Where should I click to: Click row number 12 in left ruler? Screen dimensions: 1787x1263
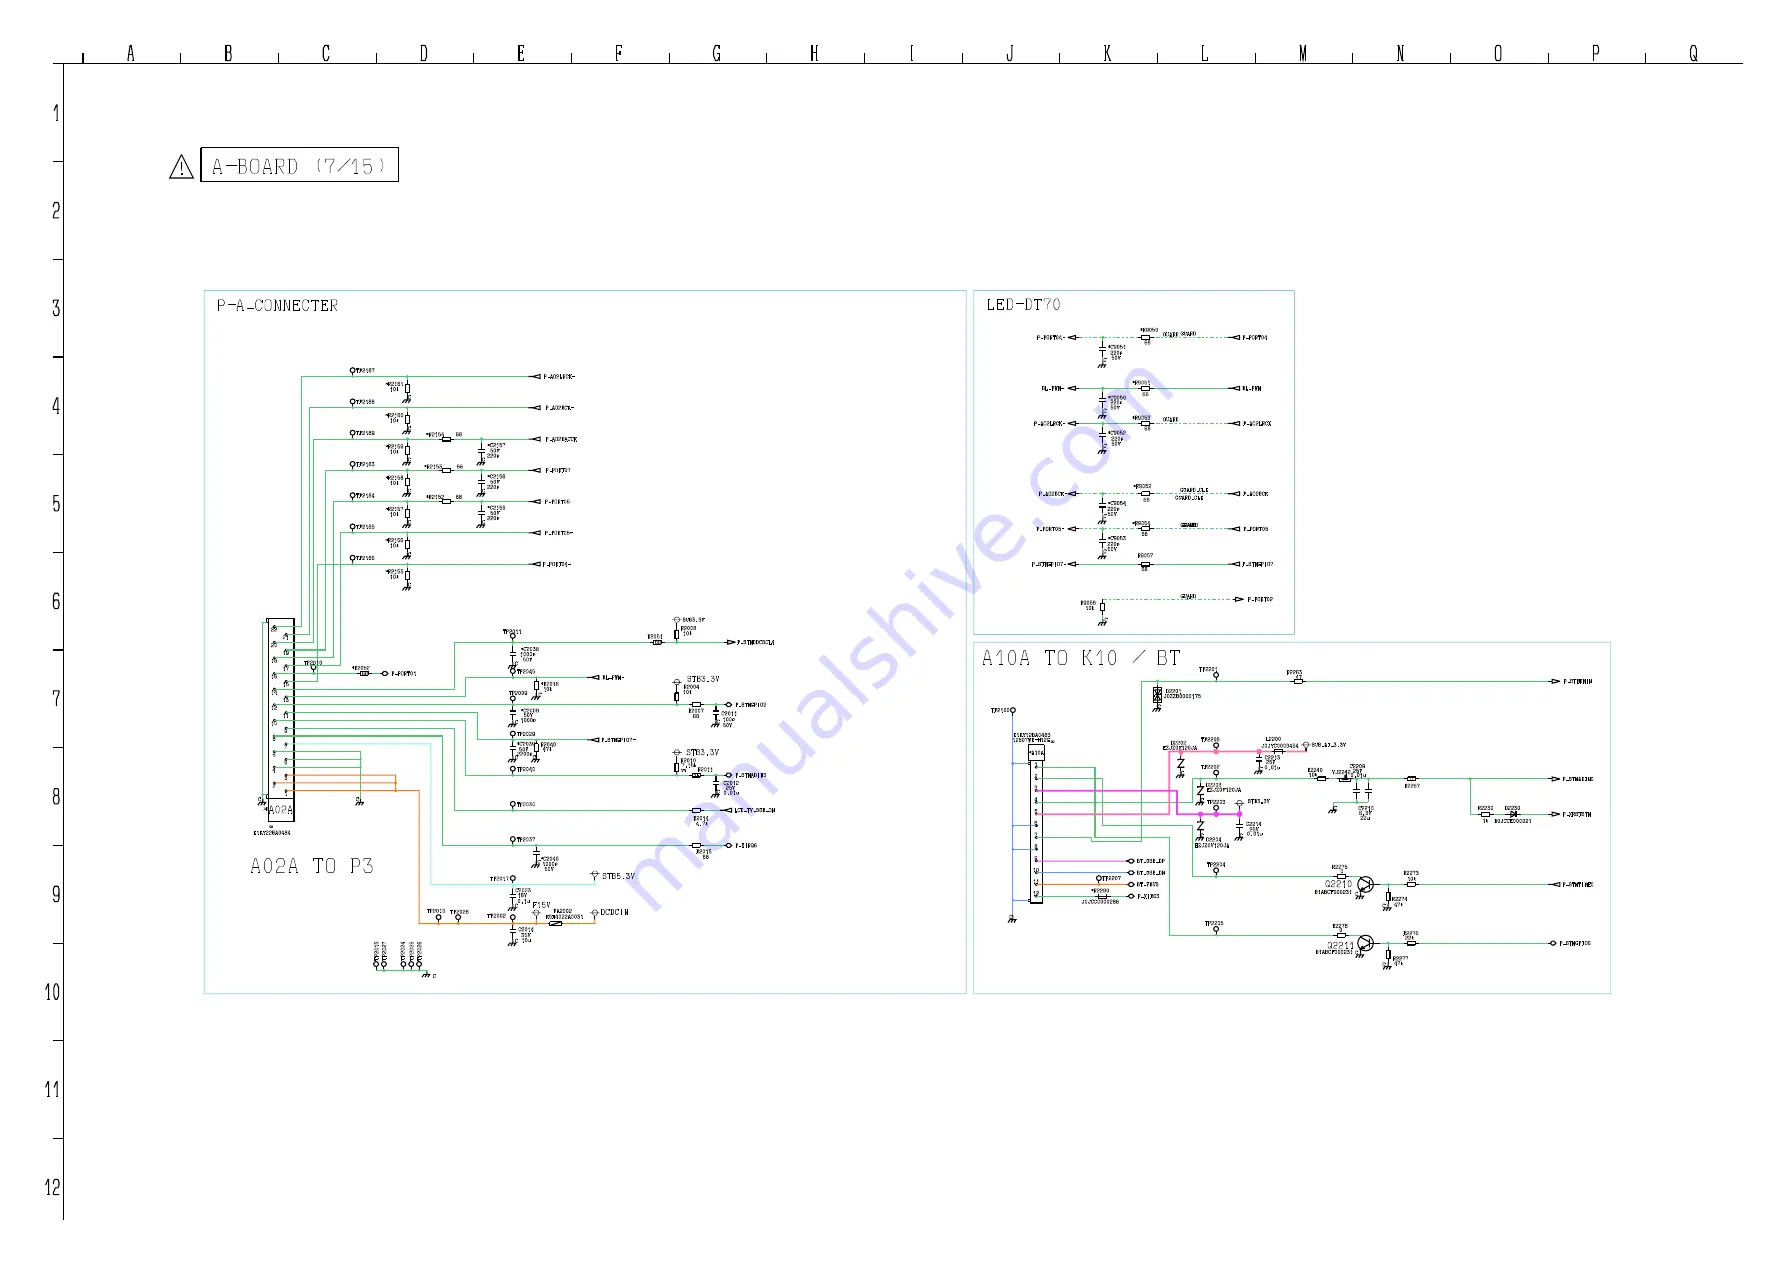coord(52,1187)
